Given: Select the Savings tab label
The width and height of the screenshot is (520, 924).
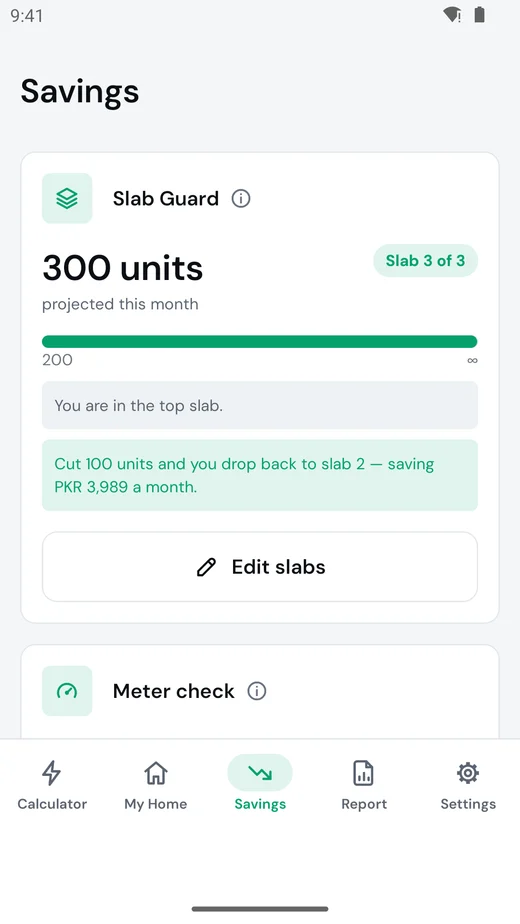Looking at the screenshot, I should point(260,804).
